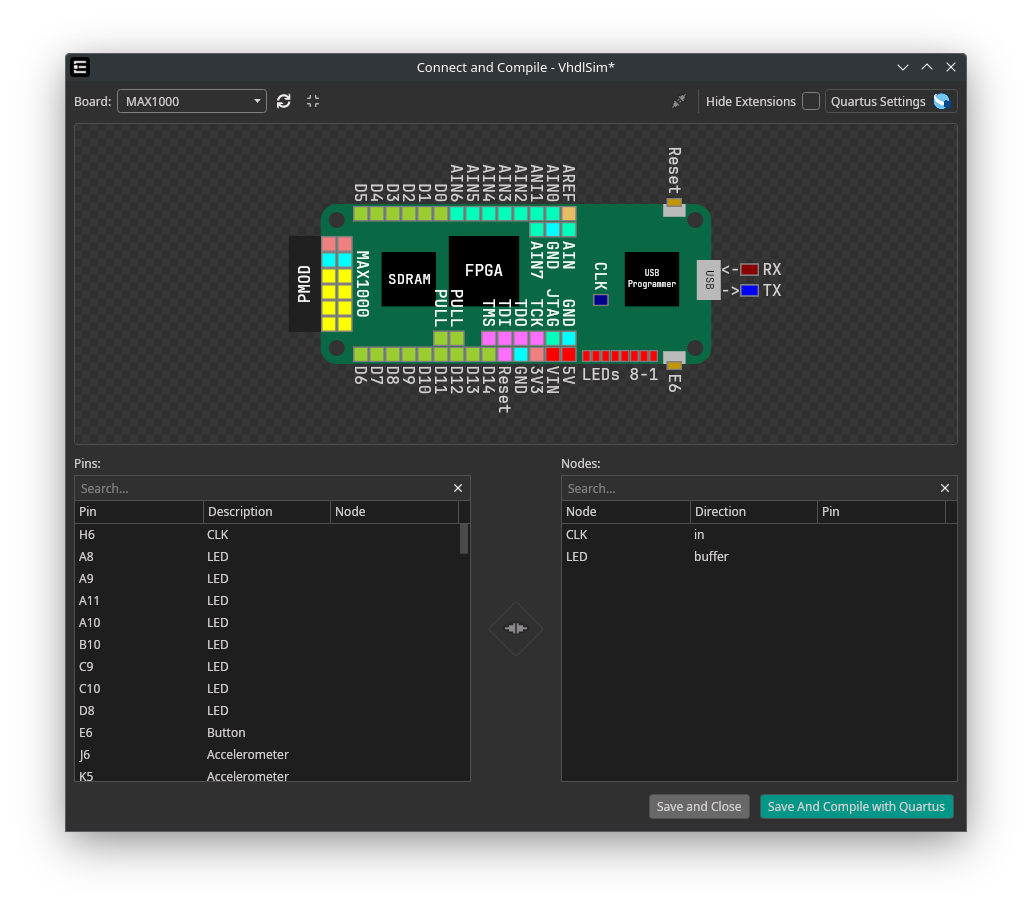
Task: Click the blue TX indicator square
Action: (749, 291)
